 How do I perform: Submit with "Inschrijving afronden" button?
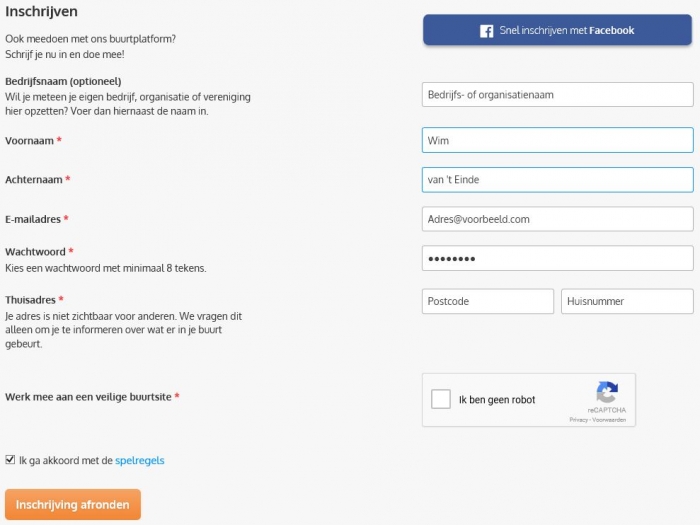pyautogui.click(x=72, y=505)
